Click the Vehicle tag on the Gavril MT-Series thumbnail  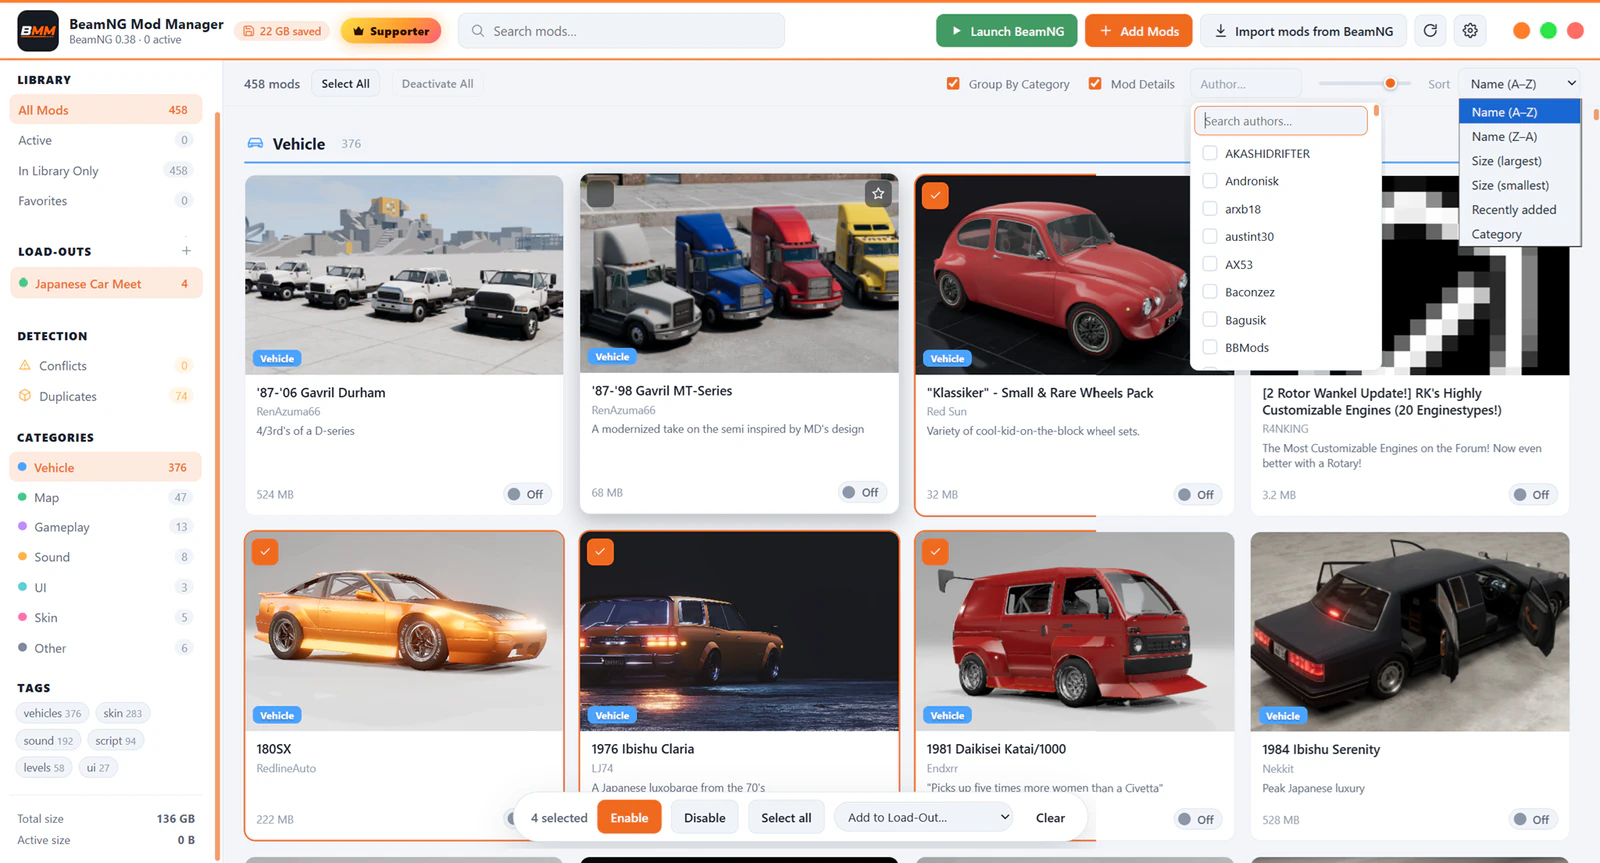tap(612, 356)
